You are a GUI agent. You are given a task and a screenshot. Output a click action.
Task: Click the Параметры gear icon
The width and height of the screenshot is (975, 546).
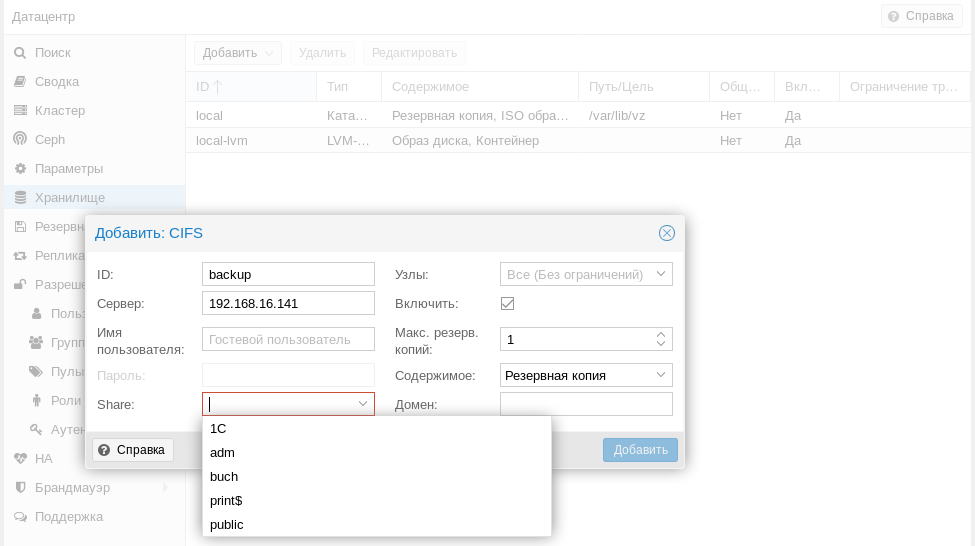coord(20,168)
